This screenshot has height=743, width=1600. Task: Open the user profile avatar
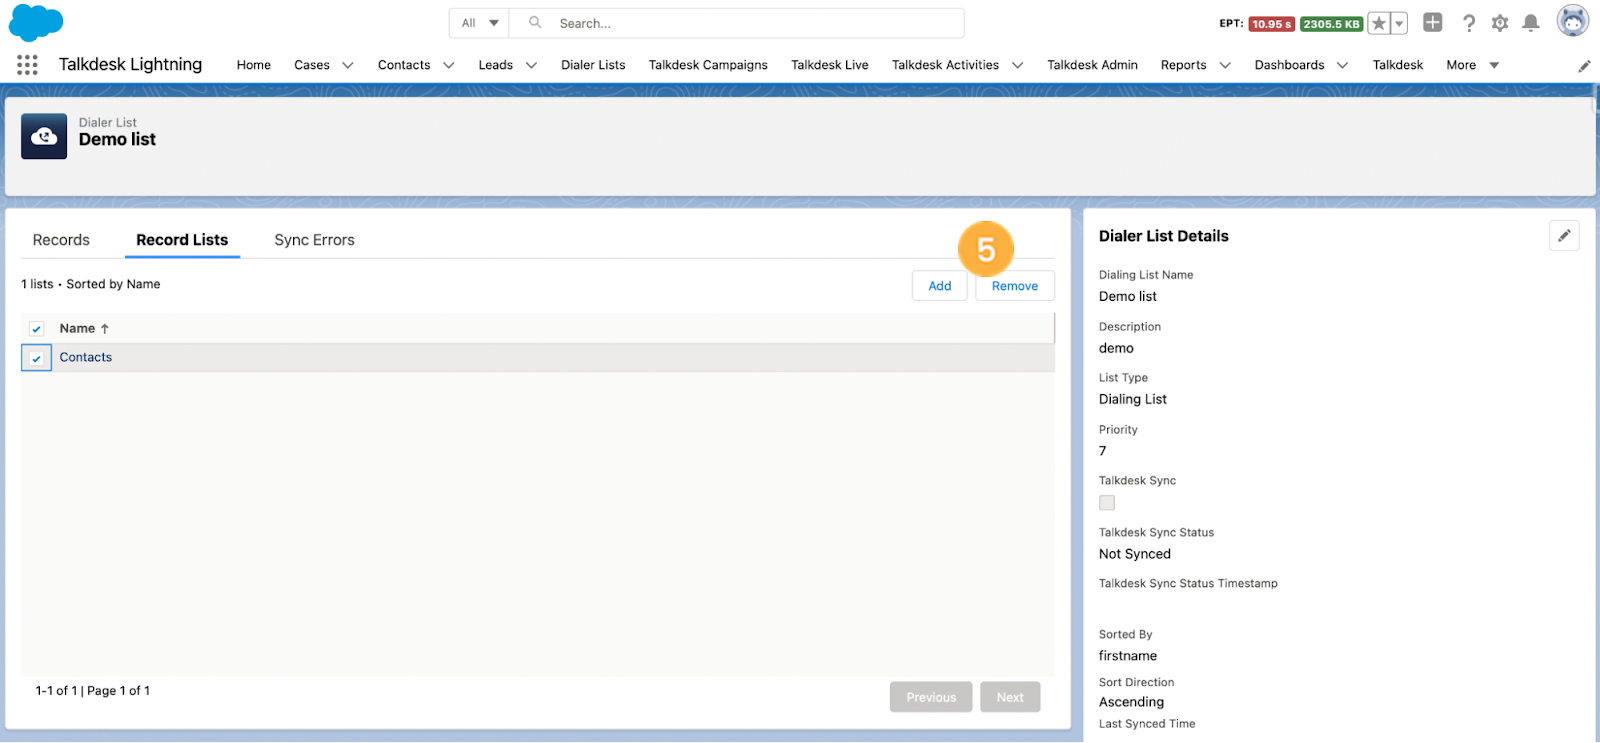pyautogui.click(x=1573, y=21)
